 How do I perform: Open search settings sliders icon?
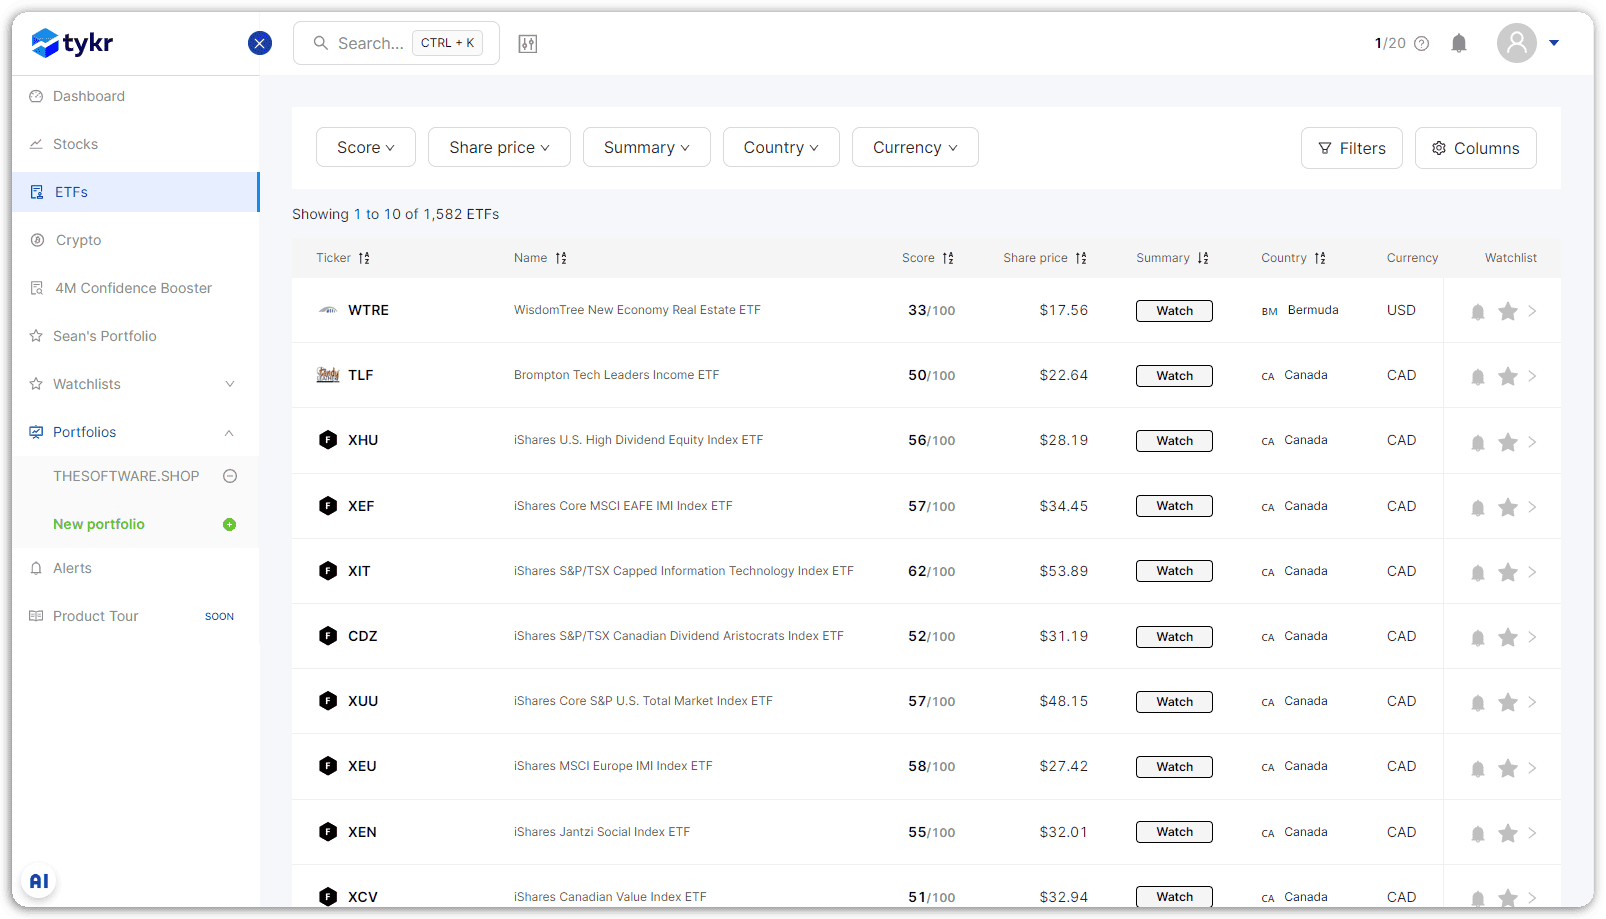[x=528, y=43]
